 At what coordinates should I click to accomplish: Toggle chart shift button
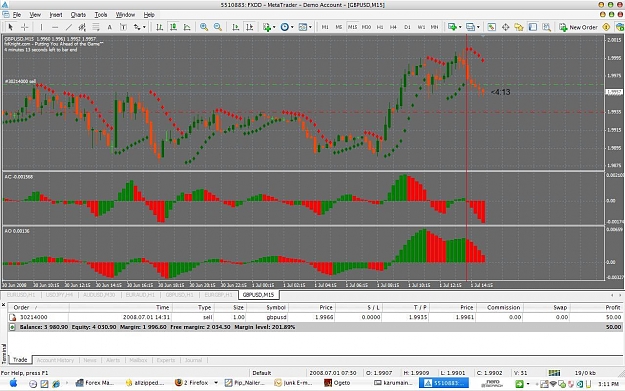(250, 27)
